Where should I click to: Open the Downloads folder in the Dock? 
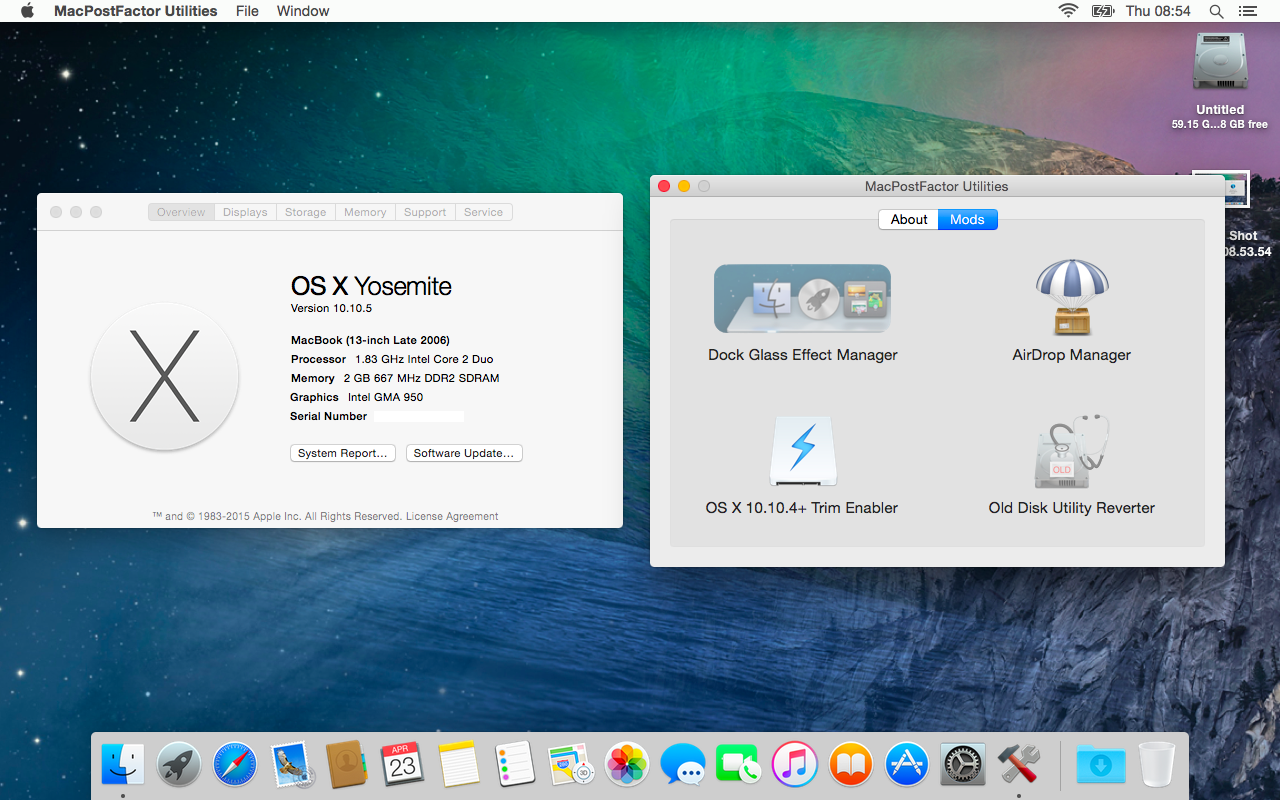[1100, 765]
